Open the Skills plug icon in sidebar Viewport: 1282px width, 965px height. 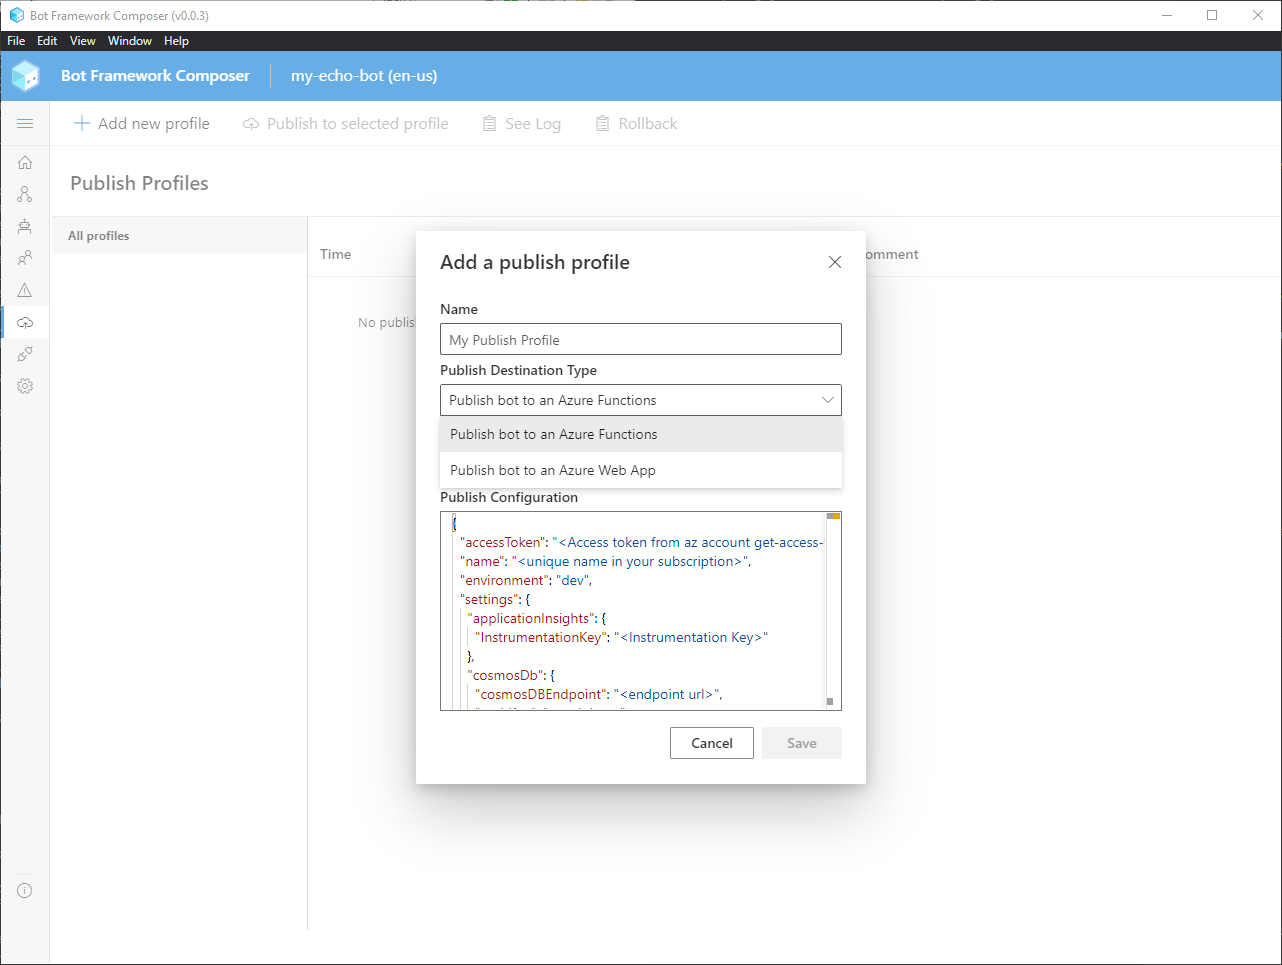[25, 354]
